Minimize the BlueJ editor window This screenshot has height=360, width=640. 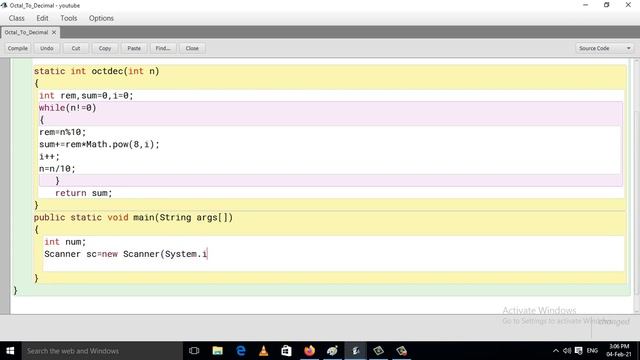tap(585, 5)
